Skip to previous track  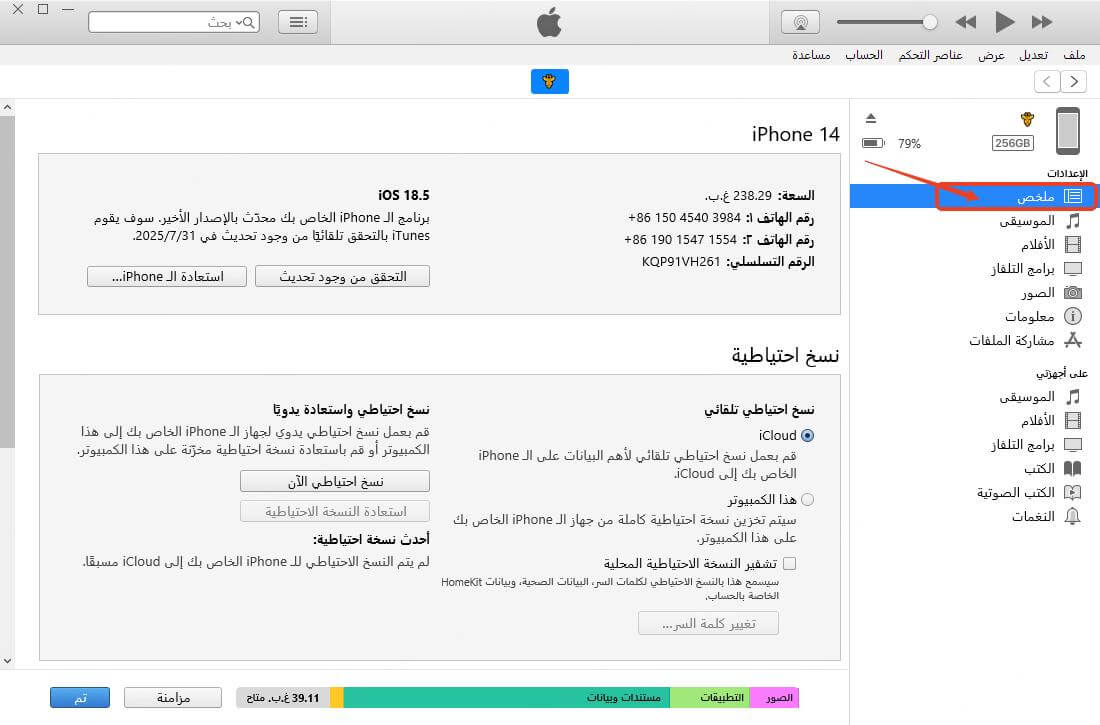click(x=966, y=22)
